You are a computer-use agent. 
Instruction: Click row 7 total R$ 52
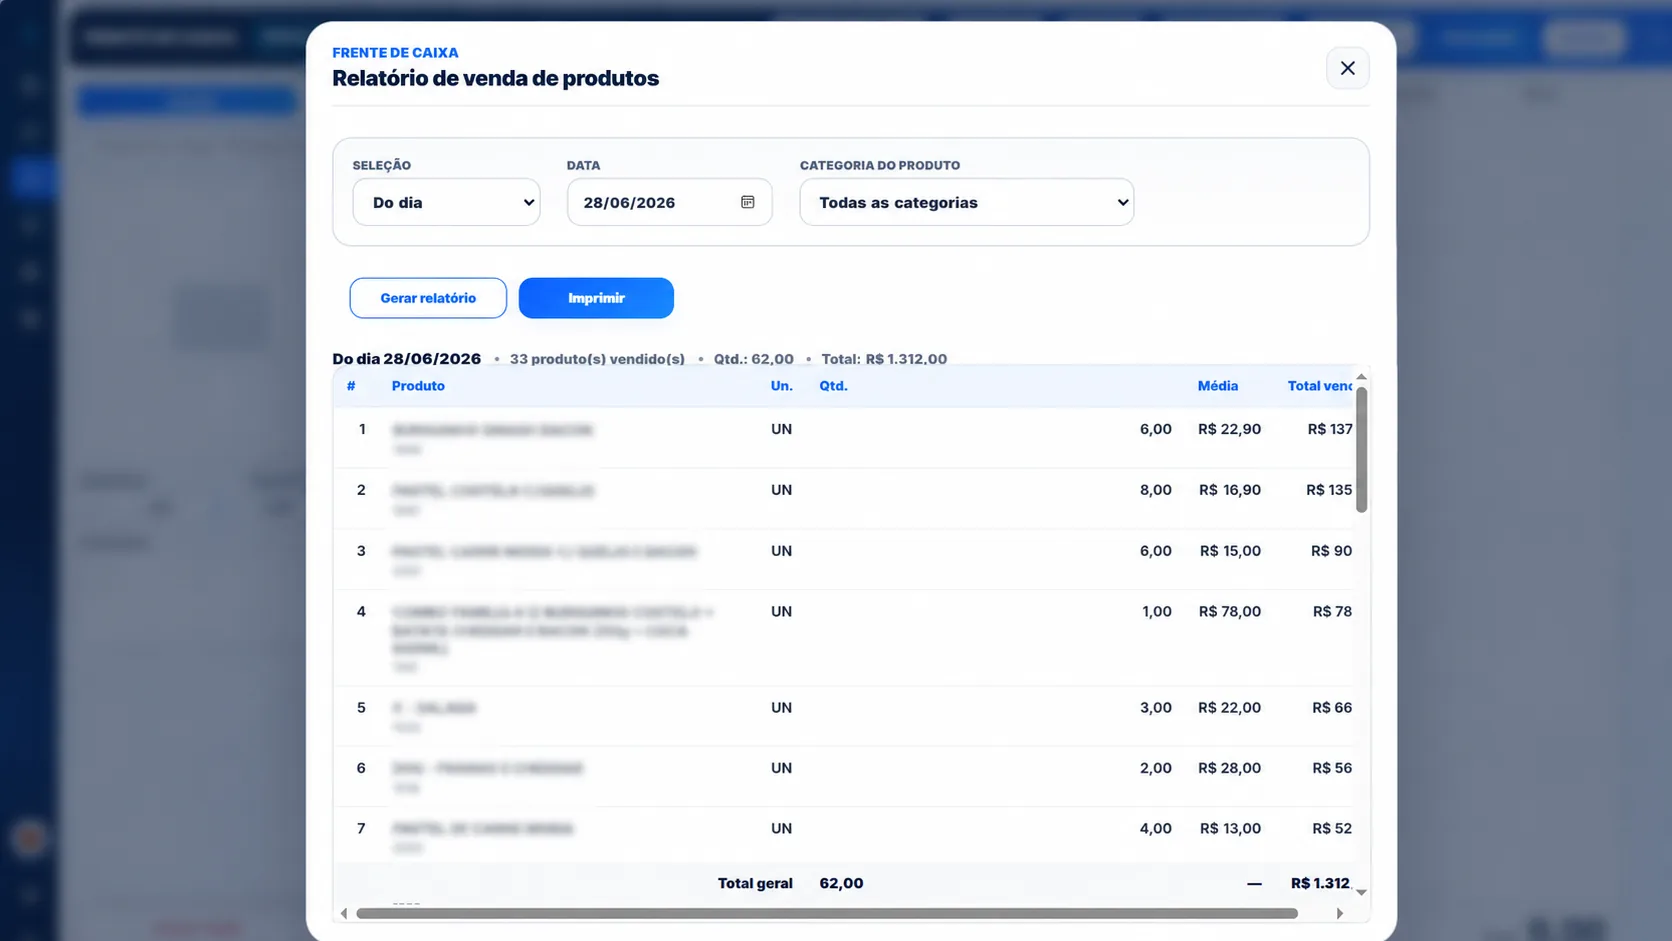pos(1332,829)
